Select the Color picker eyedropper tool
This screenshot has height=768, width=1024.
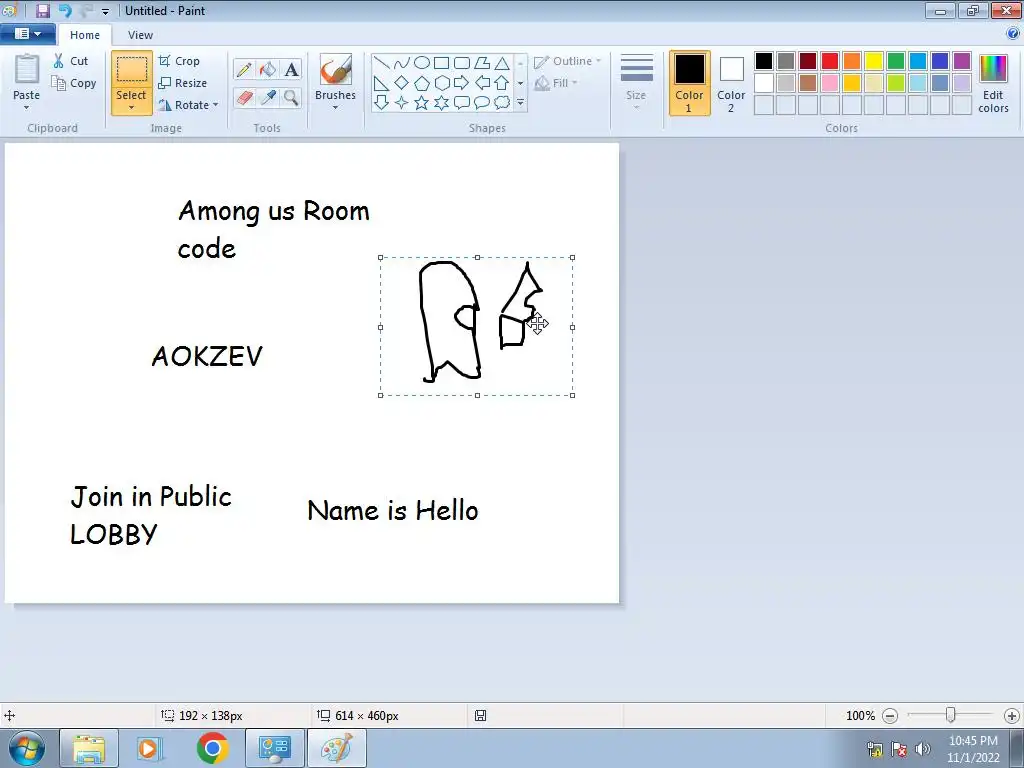[x=268, y=98]
